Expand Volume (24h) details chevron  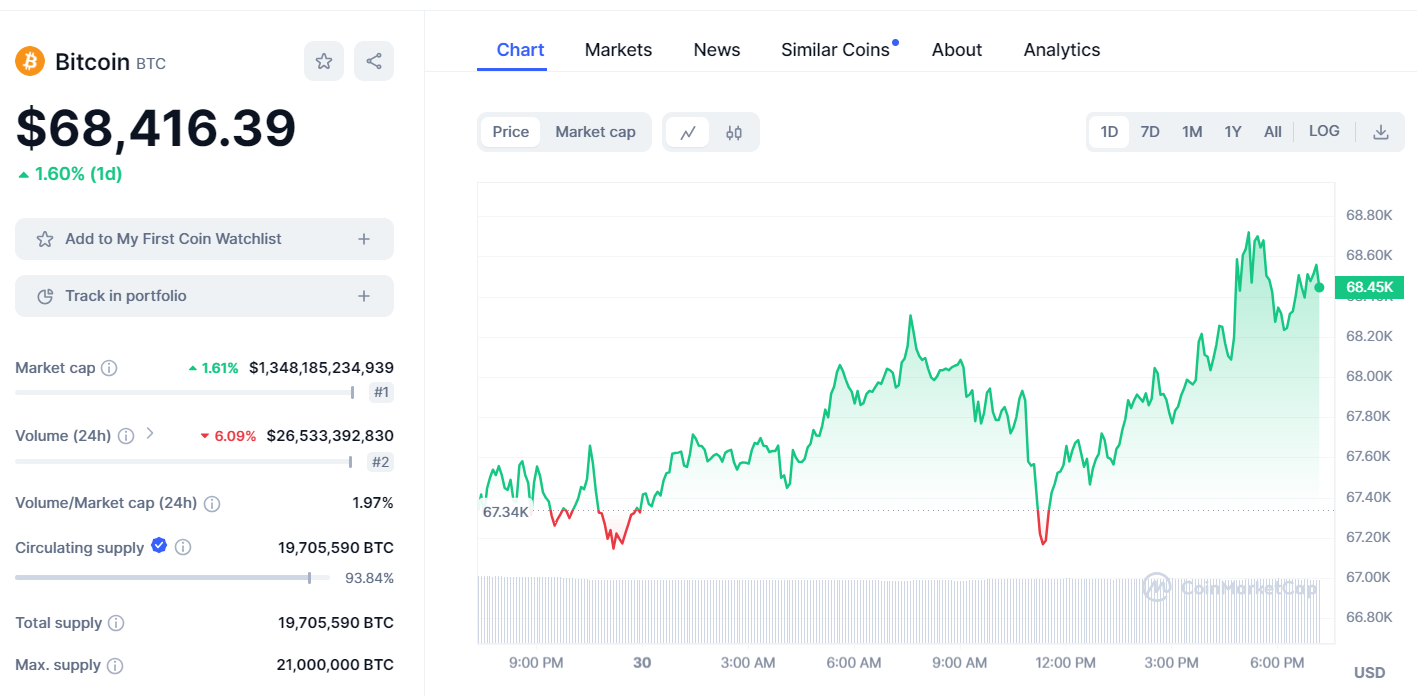[x=150, y=434]
